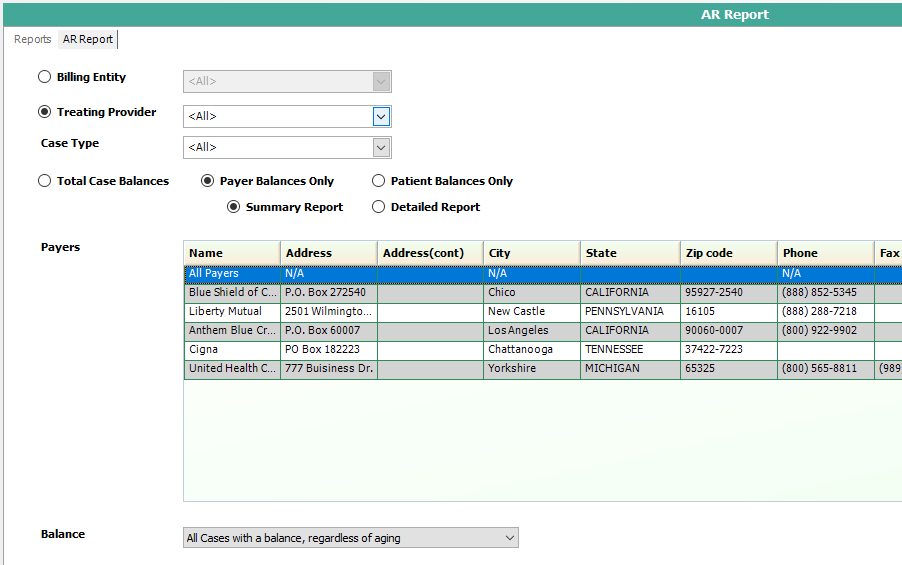Click phone number (800) 565-8811
This screenshot has height=565, width=902.
pos(825,369)
